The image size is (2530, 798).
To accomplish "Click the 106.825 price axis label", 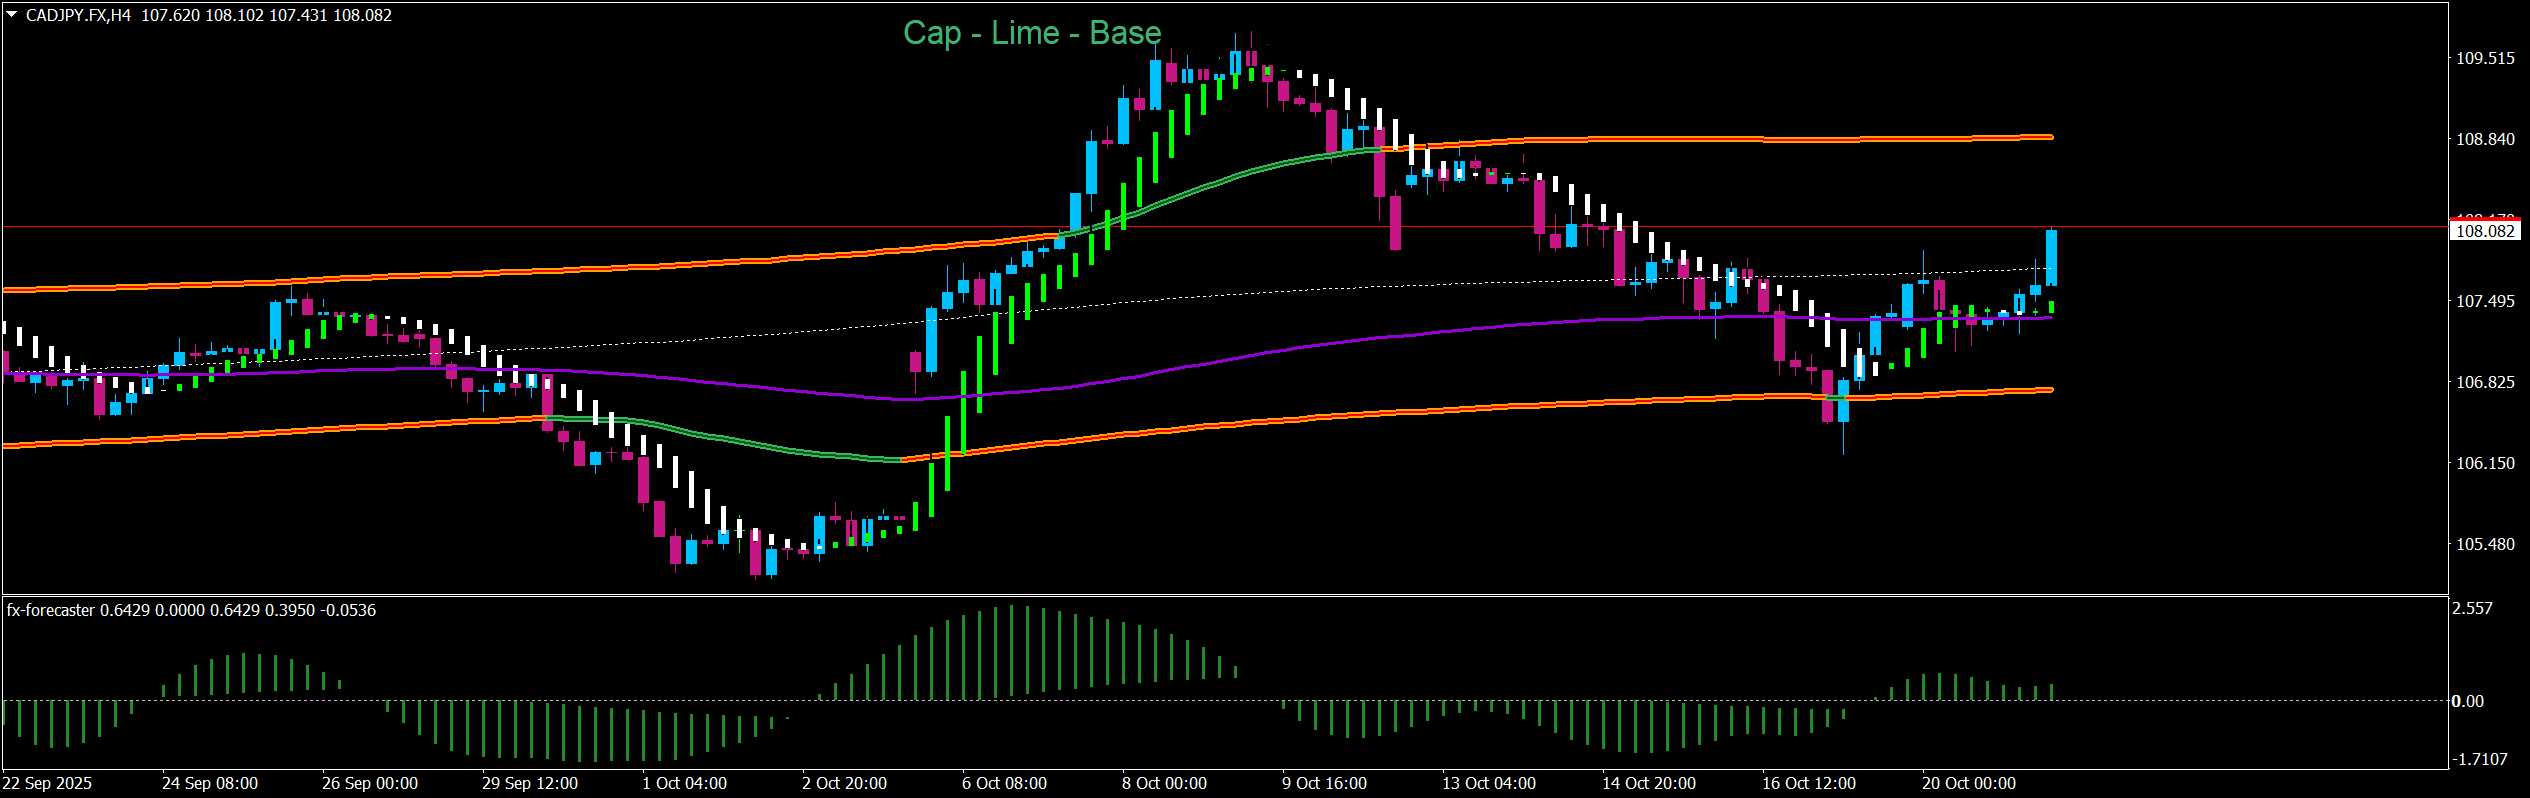I will [x=2485, y=382].
